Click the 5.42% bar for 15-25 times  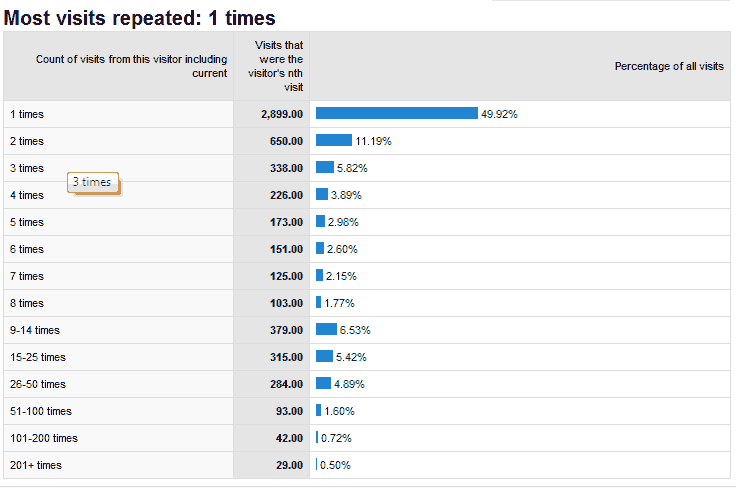point(324,357)
